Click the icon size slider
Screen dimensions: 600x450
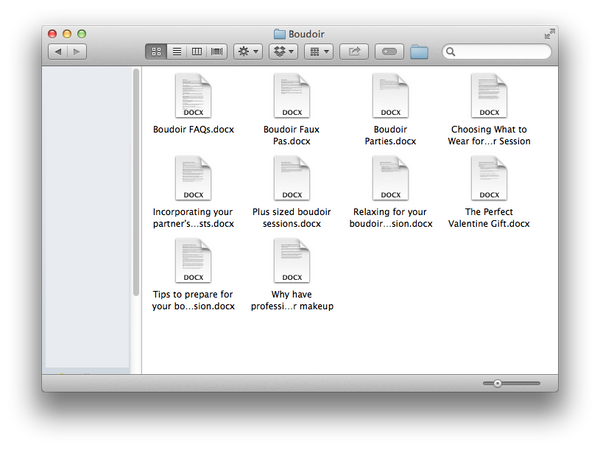pos(510,383)
